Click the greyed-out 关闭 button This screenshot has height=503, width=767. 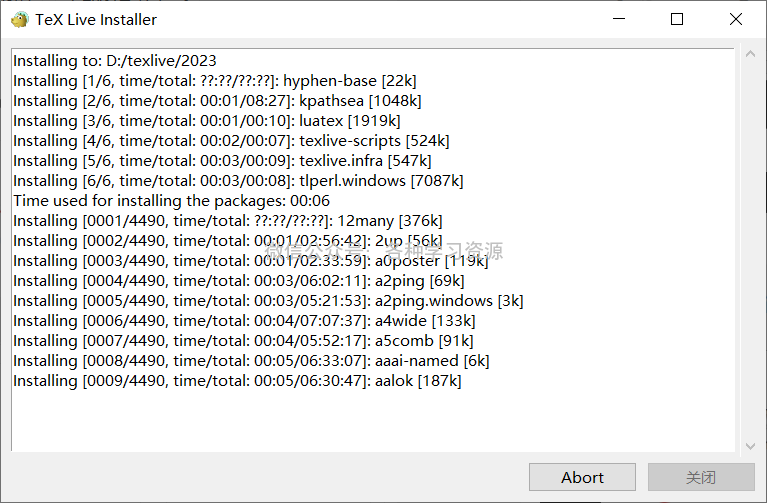pos(701,477)
